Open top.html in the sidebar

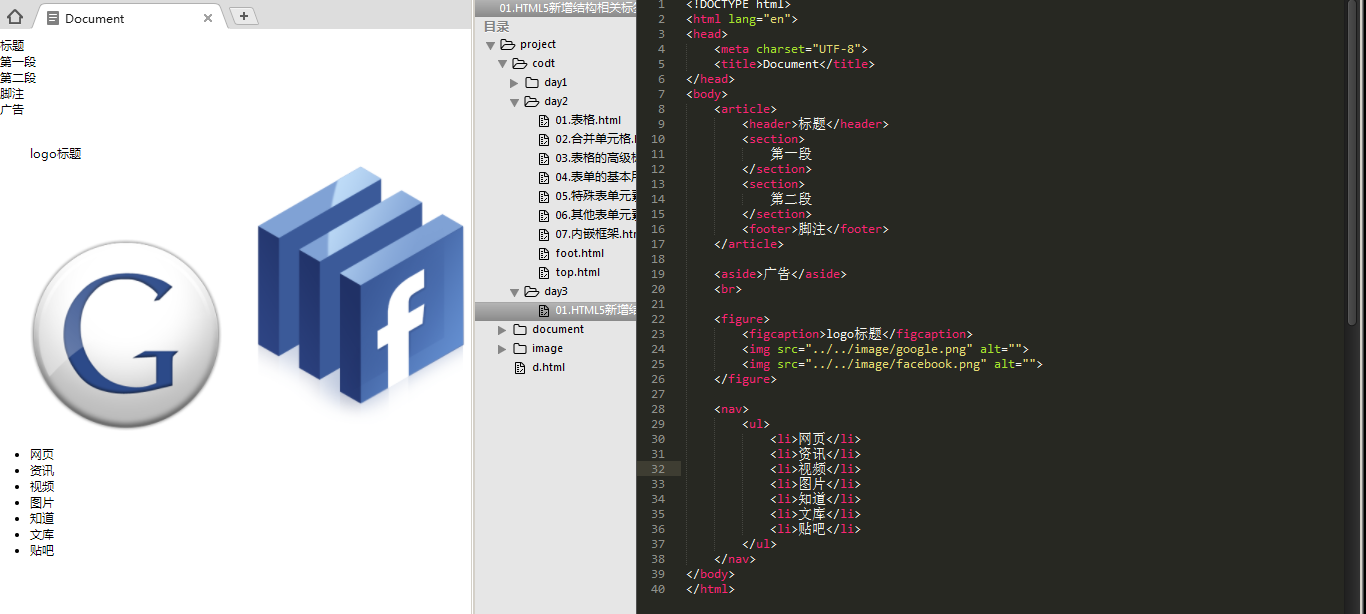pyautogui.click(x=578, y=272)
